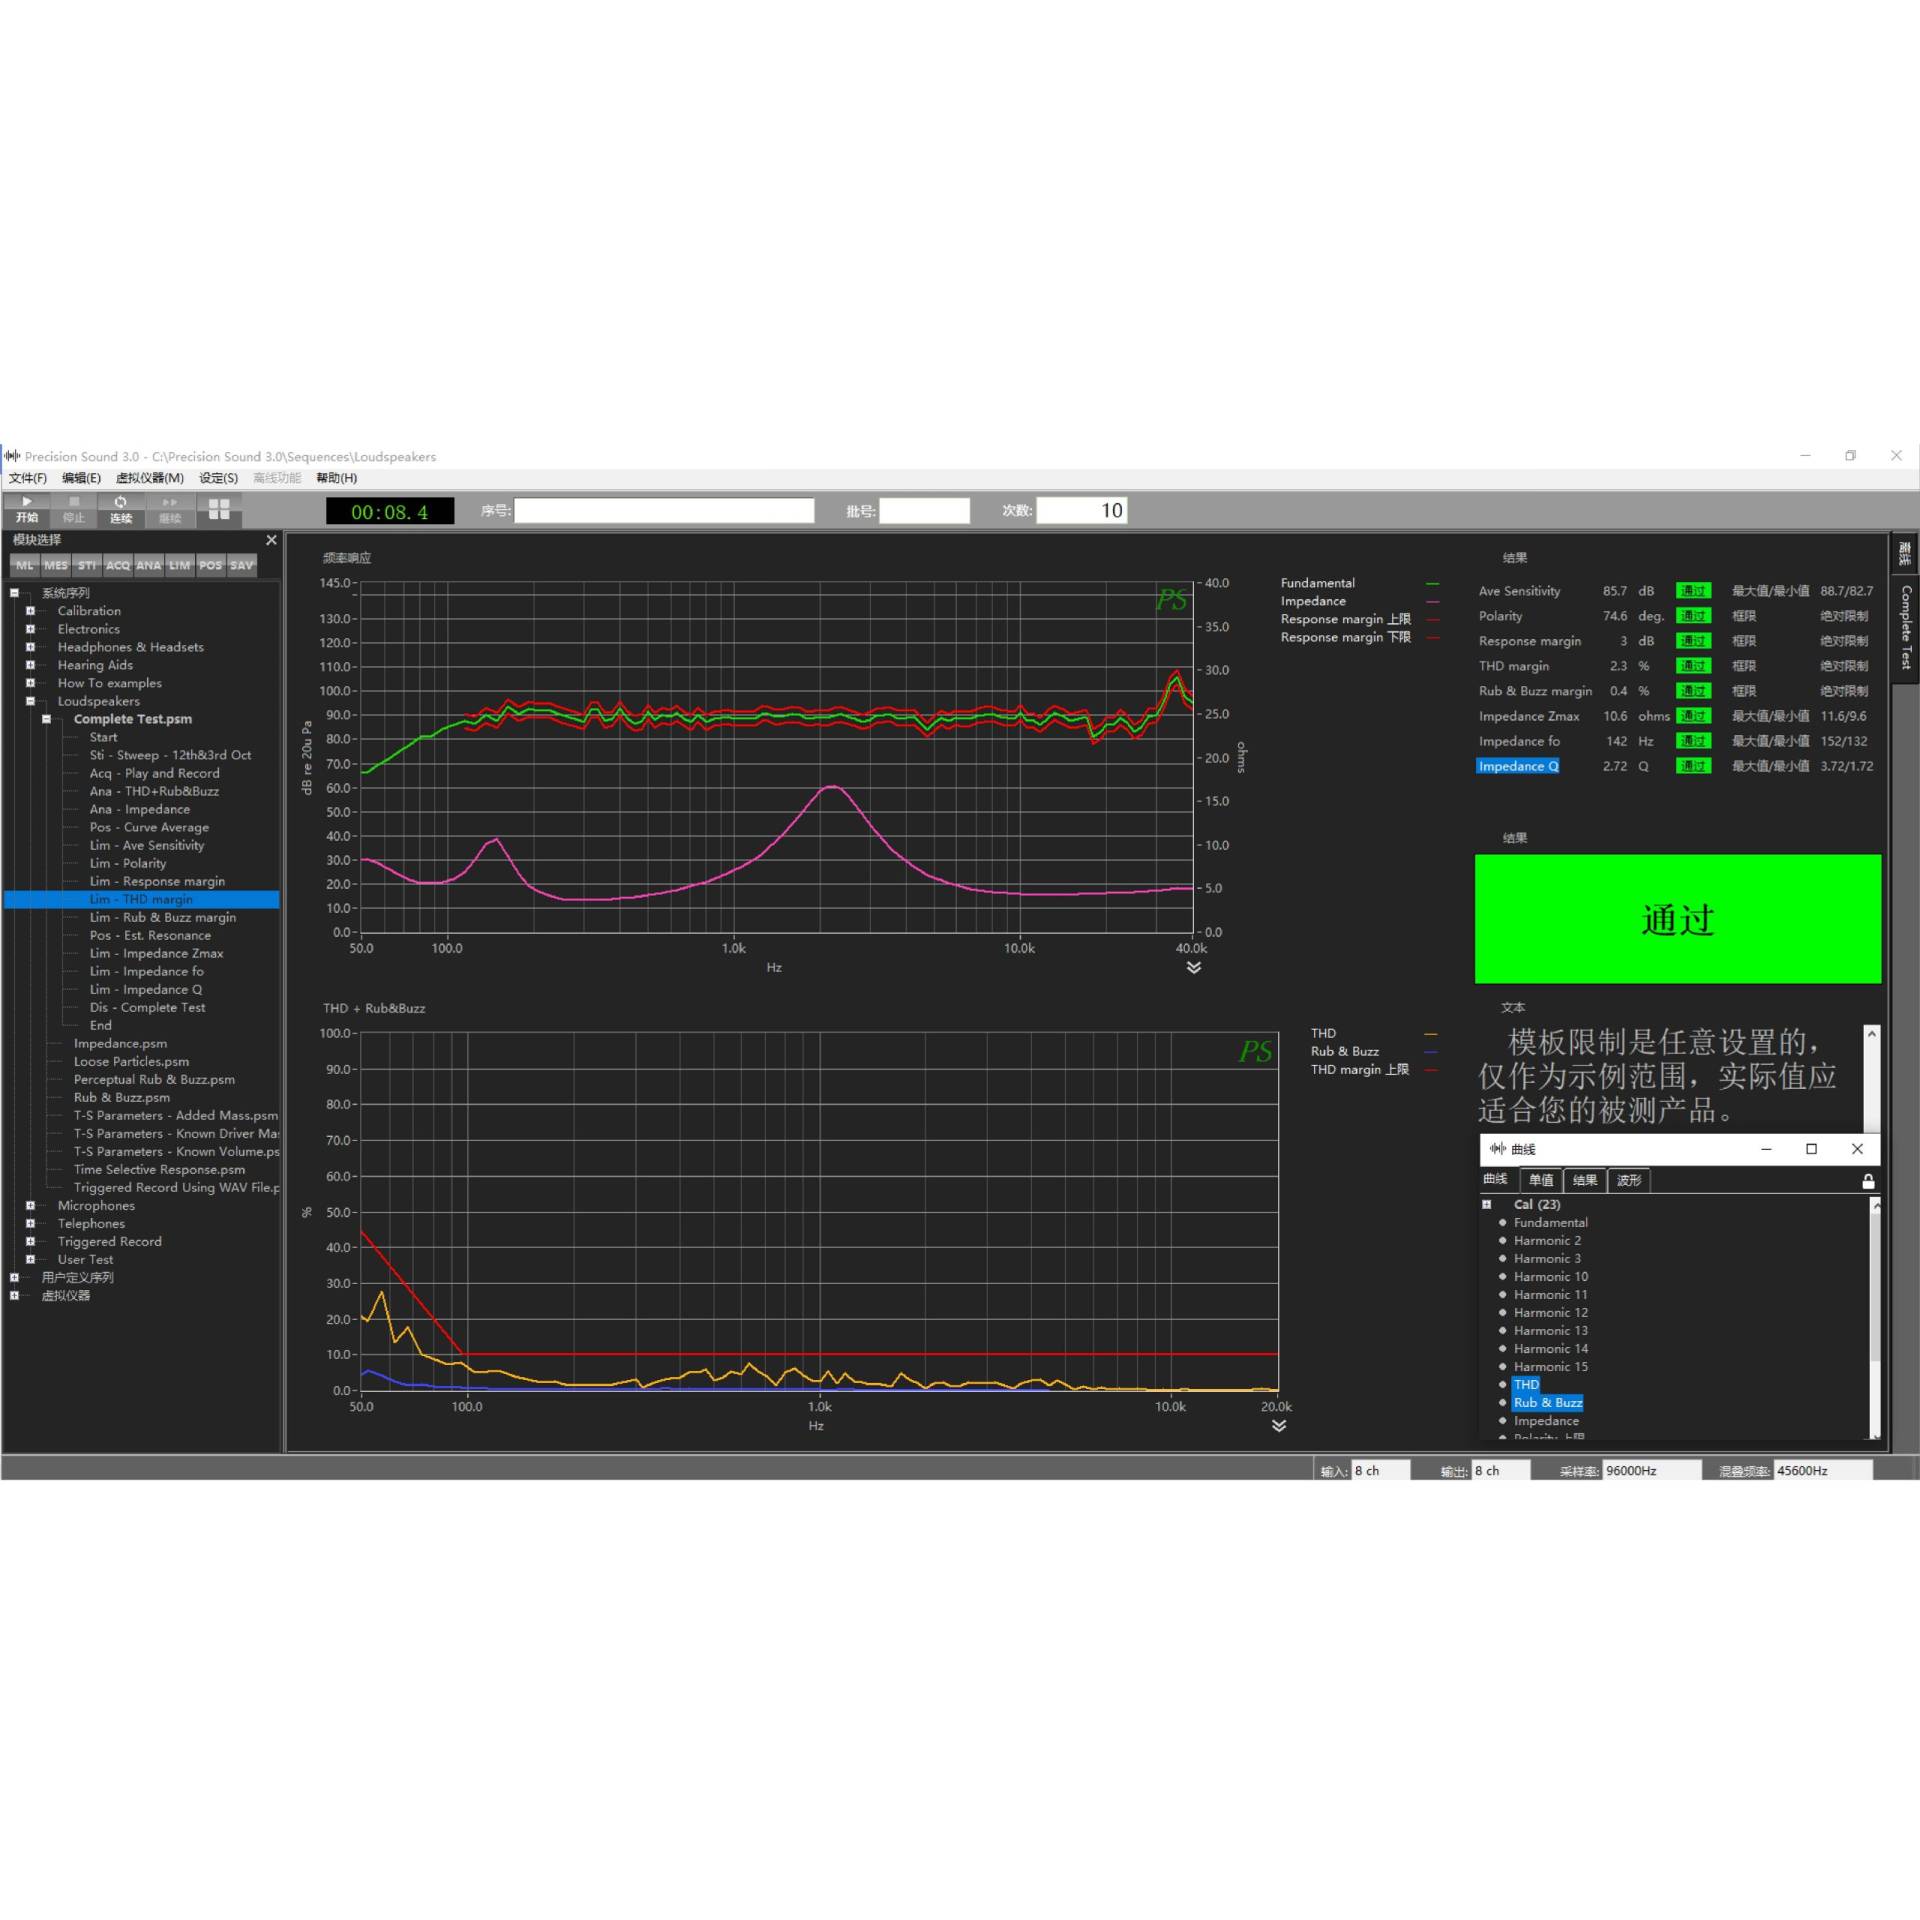The image size is (1920, 1920).
Task: Close the 模块选择 module panel
Action: point(271,540)
